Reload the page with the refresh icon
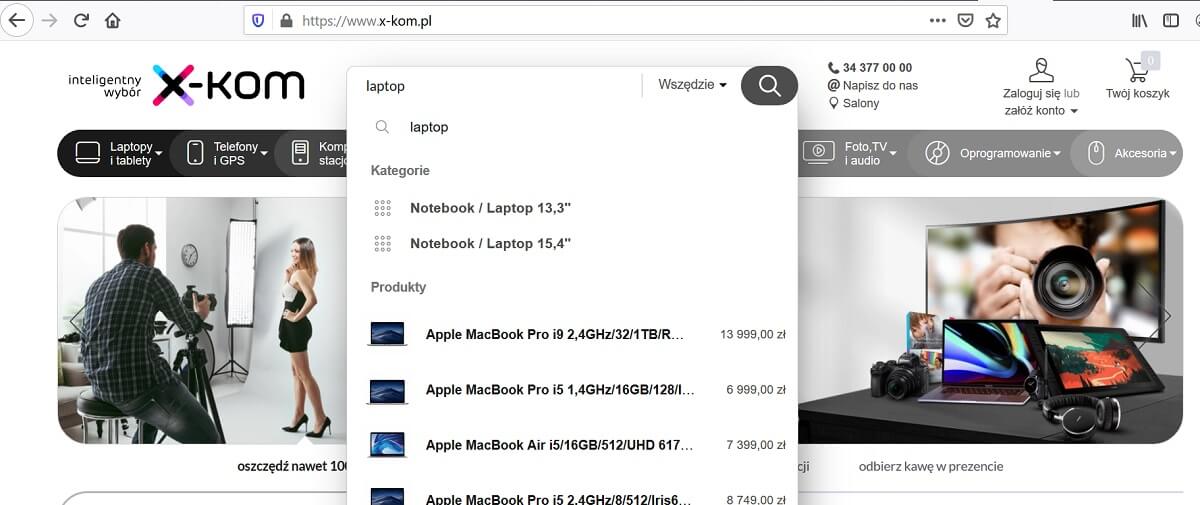Image resolution: width=1200 pixels, height=505 pixels. (81, 20)
